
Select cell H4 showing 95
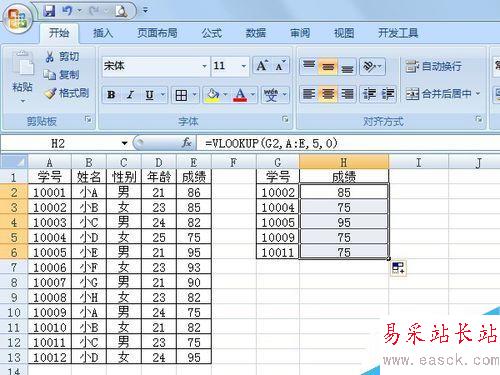pyautogui.click(x=344, y=222)
